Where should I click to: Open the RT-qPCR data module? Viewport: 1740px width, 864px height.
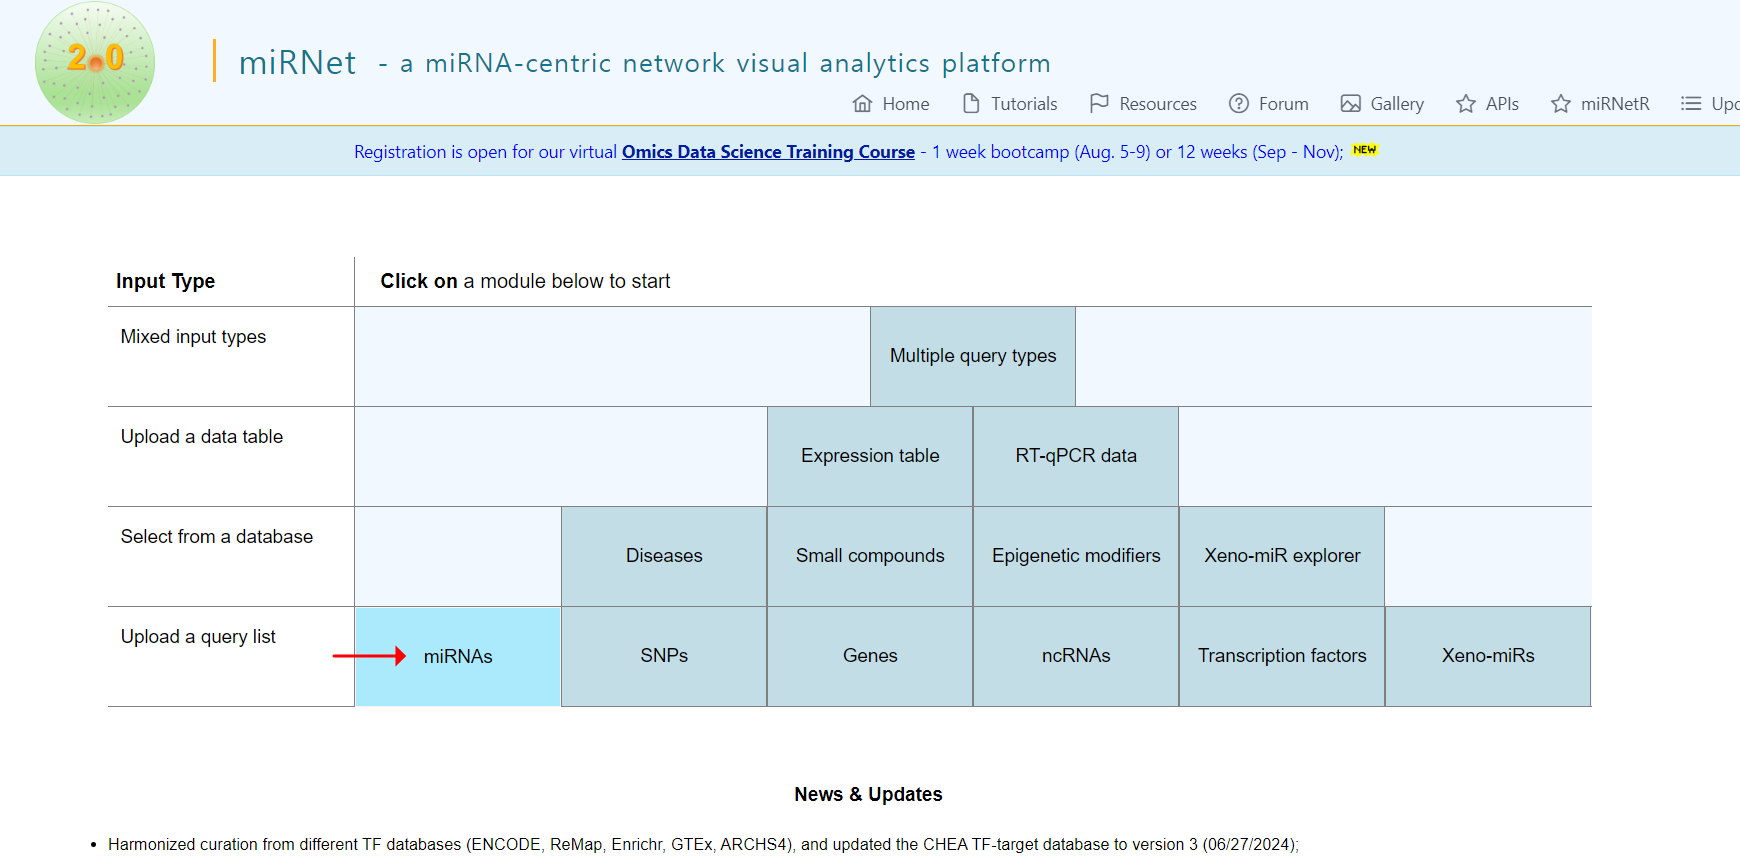tap(1076, 456)
